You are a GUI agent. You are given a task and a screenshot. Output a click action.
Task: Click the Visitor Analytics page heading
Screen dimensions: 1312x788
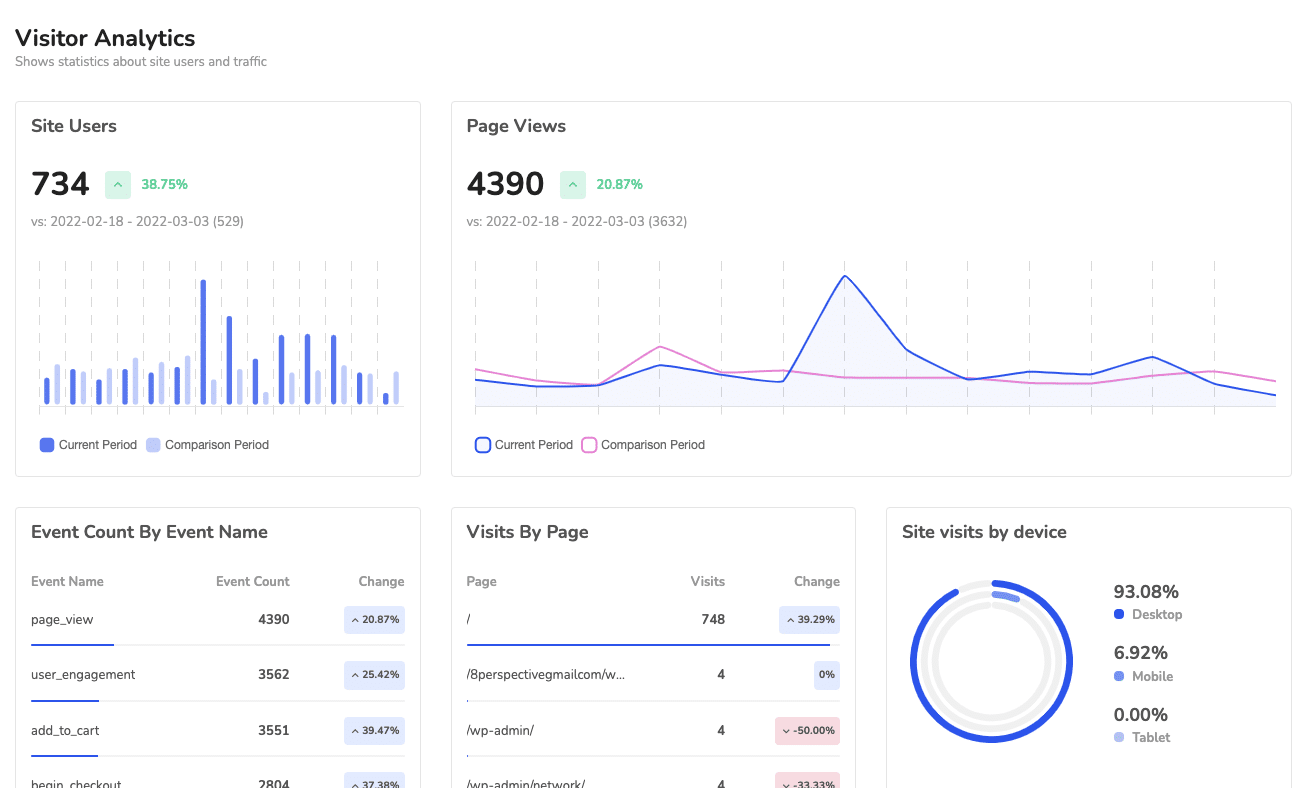(105, 38)
